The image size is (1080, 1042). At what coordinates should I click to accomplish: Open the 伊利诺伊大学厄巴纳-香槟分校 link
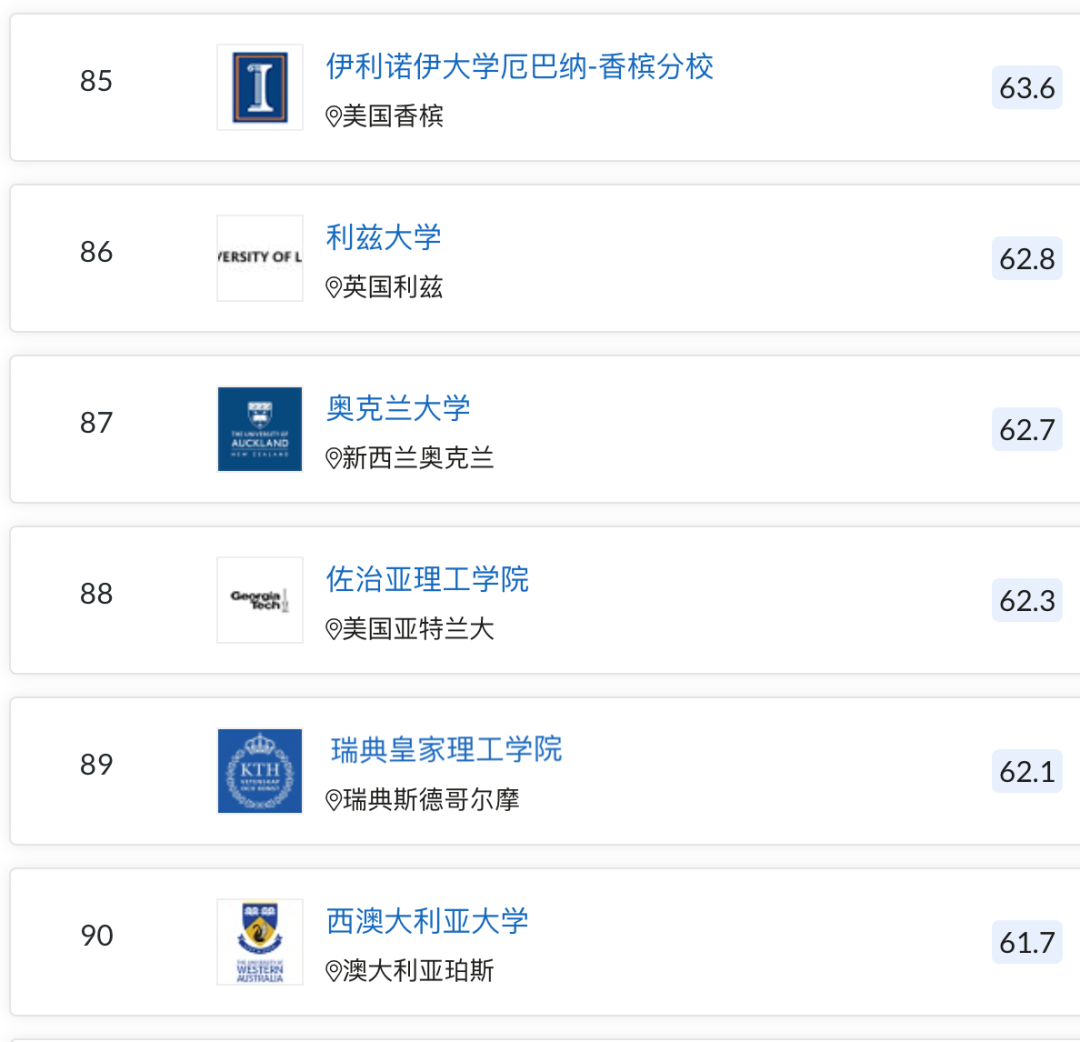pyautogui.click(x=520, y=66)
